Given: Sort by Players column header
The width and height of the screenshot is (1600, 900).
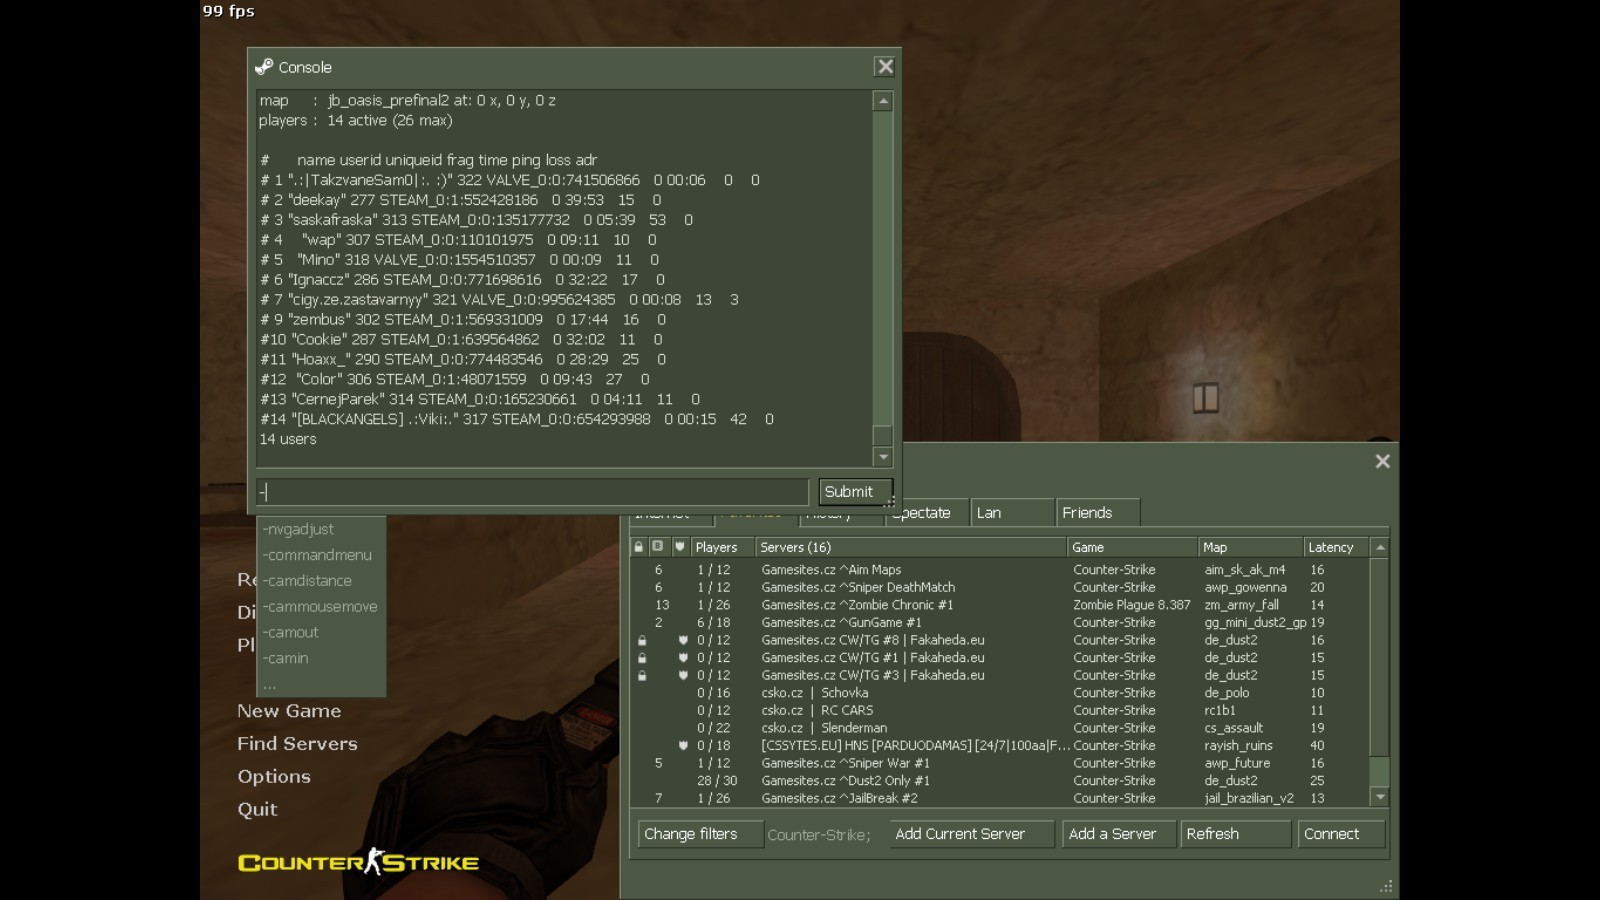Looking at the screenshot, I should point(722,547).
